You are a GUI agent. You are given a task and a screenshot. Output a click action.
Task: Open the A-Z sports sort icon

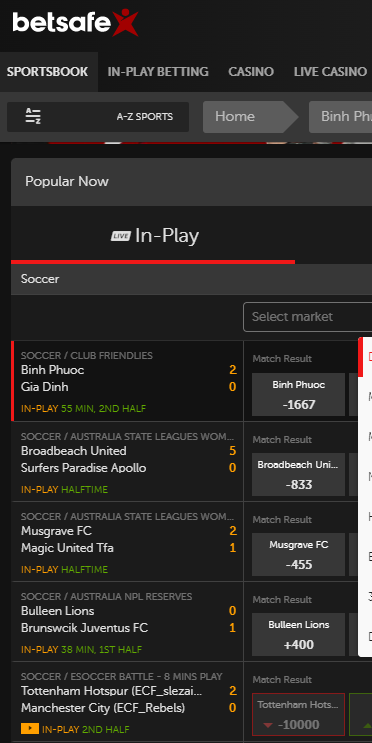pyautogui.click(x=33, y=117)
